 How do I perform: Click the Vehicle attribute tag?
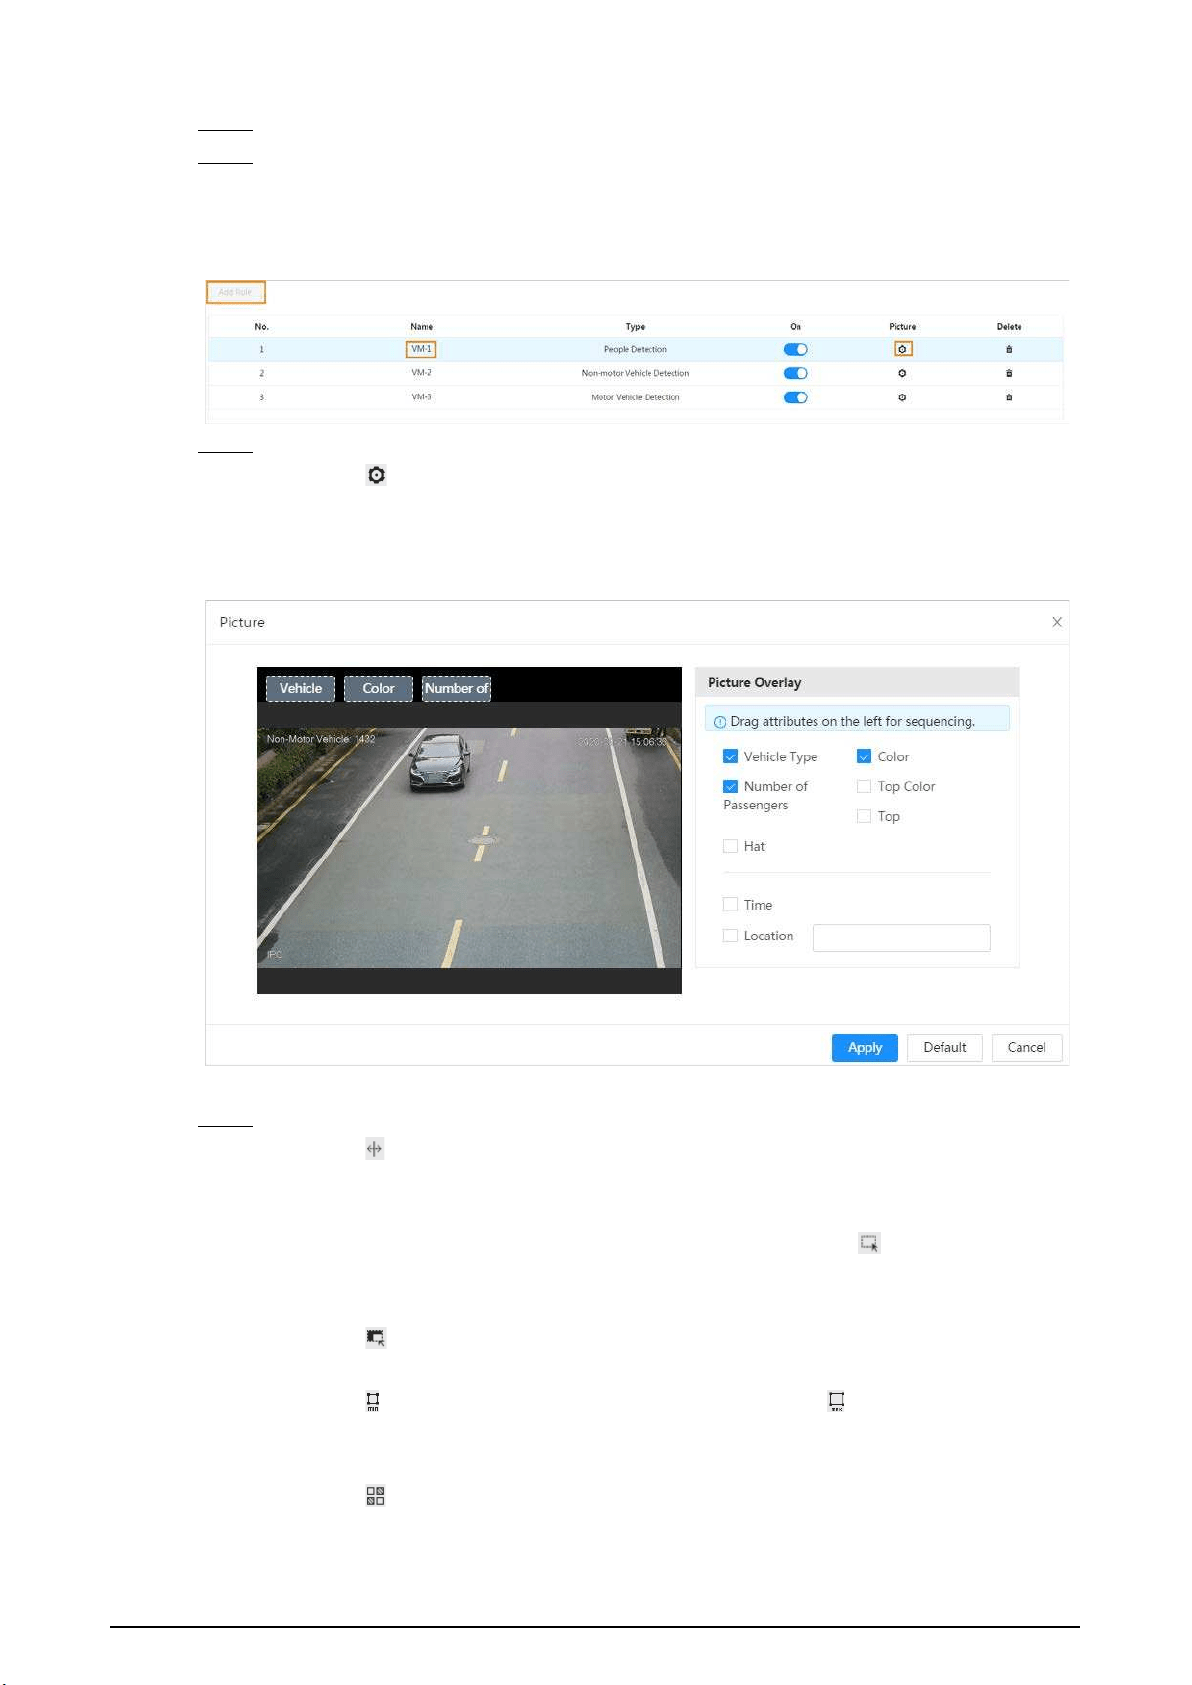[x=300, y=688]
